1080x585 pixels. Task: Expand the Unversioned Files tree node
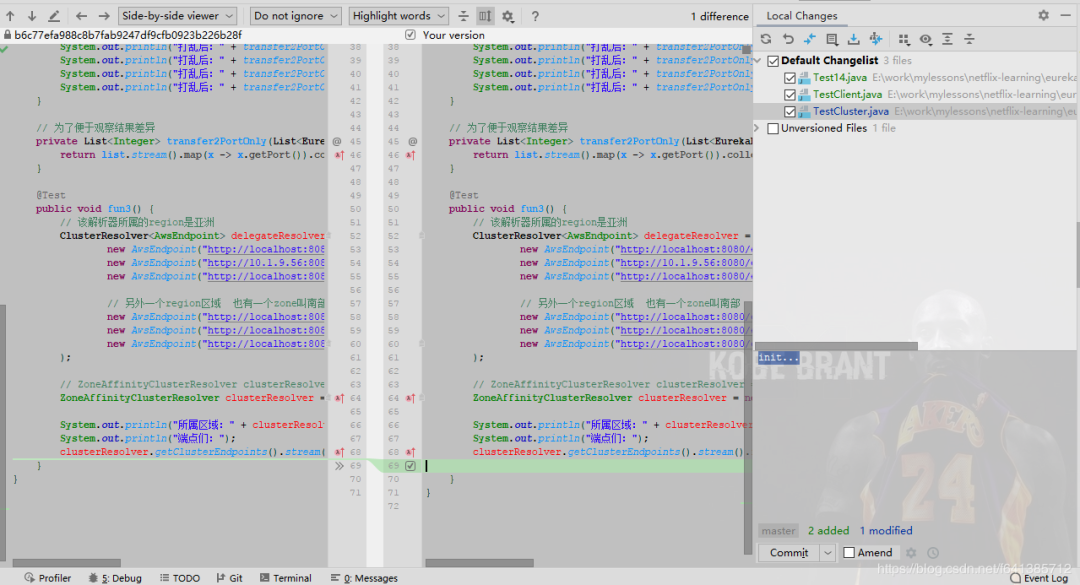pyautogui.click(x=758, y=128)
